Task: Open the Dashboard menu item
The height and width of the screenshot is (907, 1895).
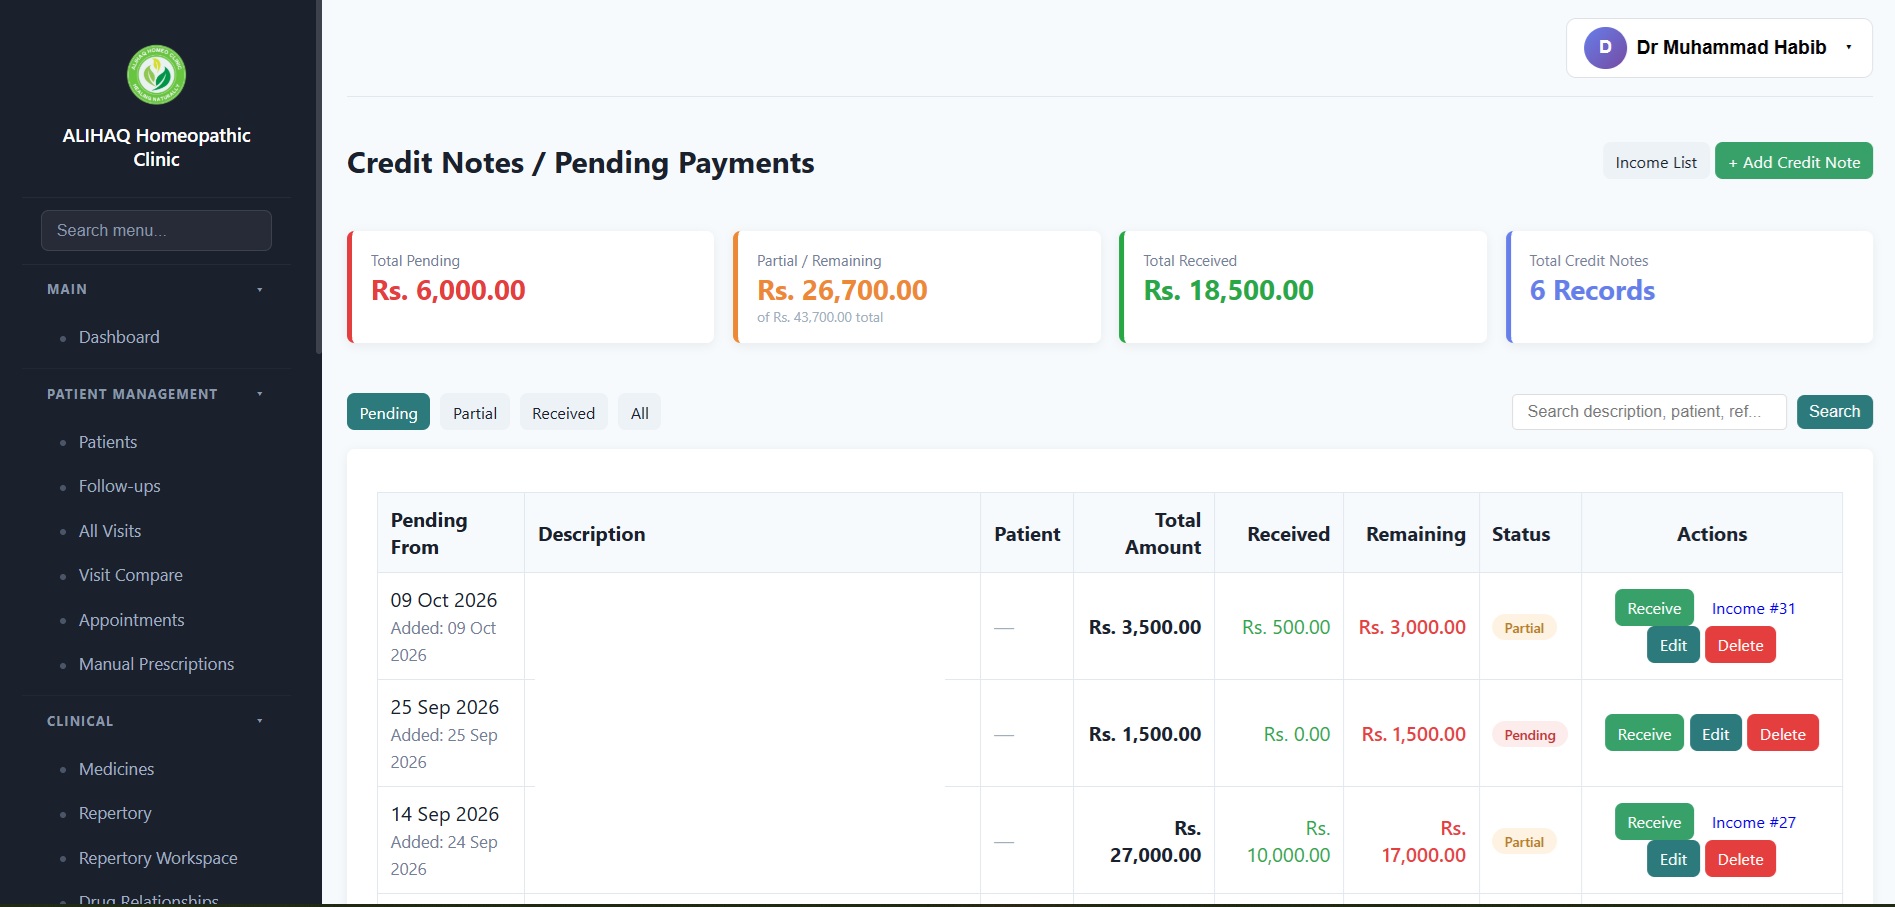Action: pyautogui.click(x=119, y=337)
